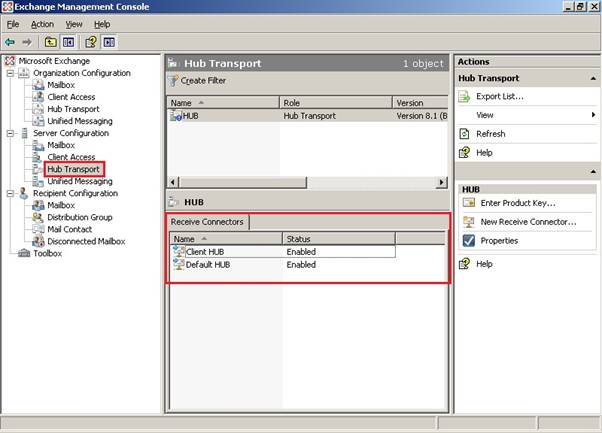This screenshot has height=433, width=602.
Task: Click New Receive Connector... action
Action: 528,221
